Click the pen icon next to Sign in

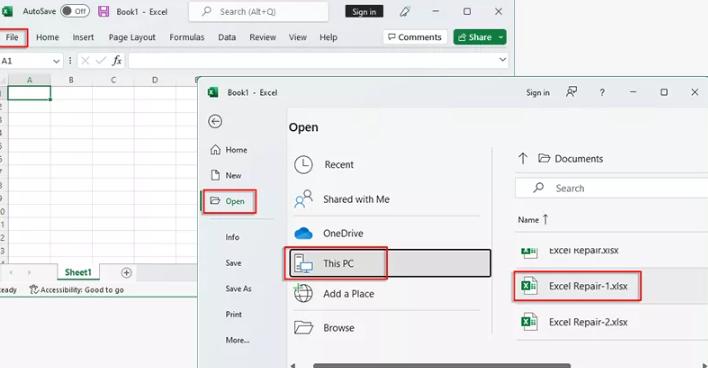[405, 12]
